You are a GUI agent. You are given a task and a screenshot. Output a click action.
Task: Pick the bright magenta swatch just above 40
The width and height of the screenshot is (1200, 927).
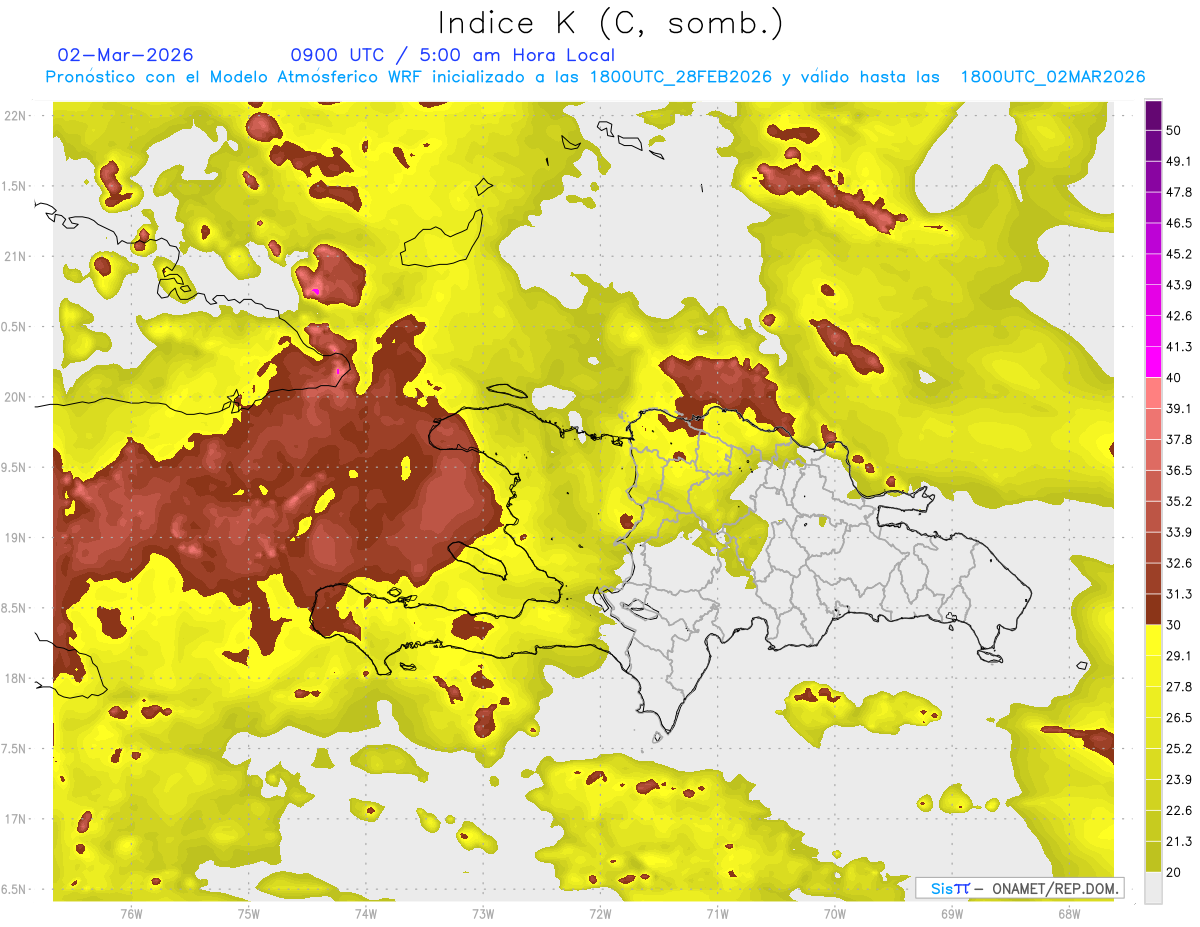coord(1153,362)
